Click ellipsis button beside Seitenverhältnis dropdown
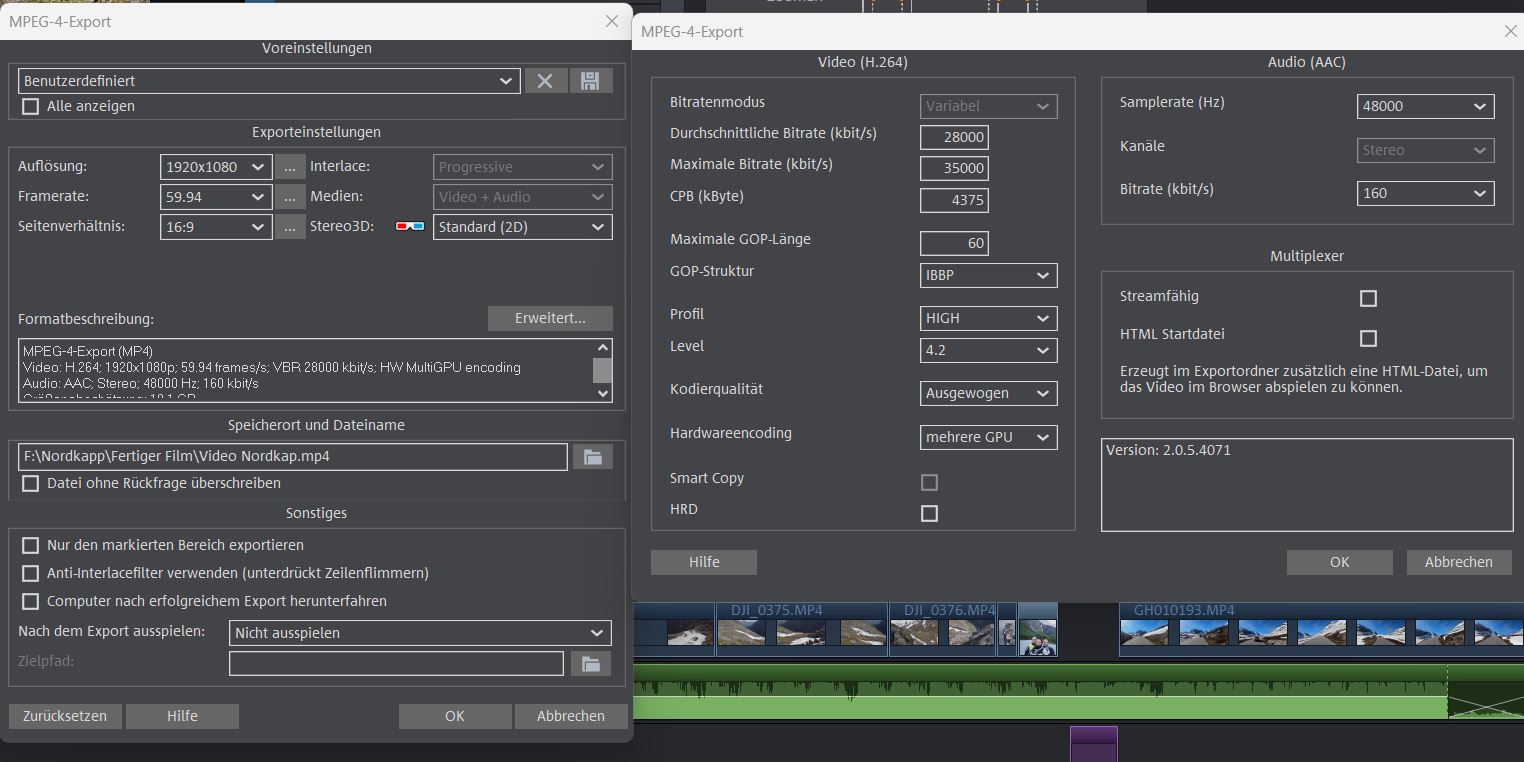Screen dimensions: 1524x762 tap(290, 227)
